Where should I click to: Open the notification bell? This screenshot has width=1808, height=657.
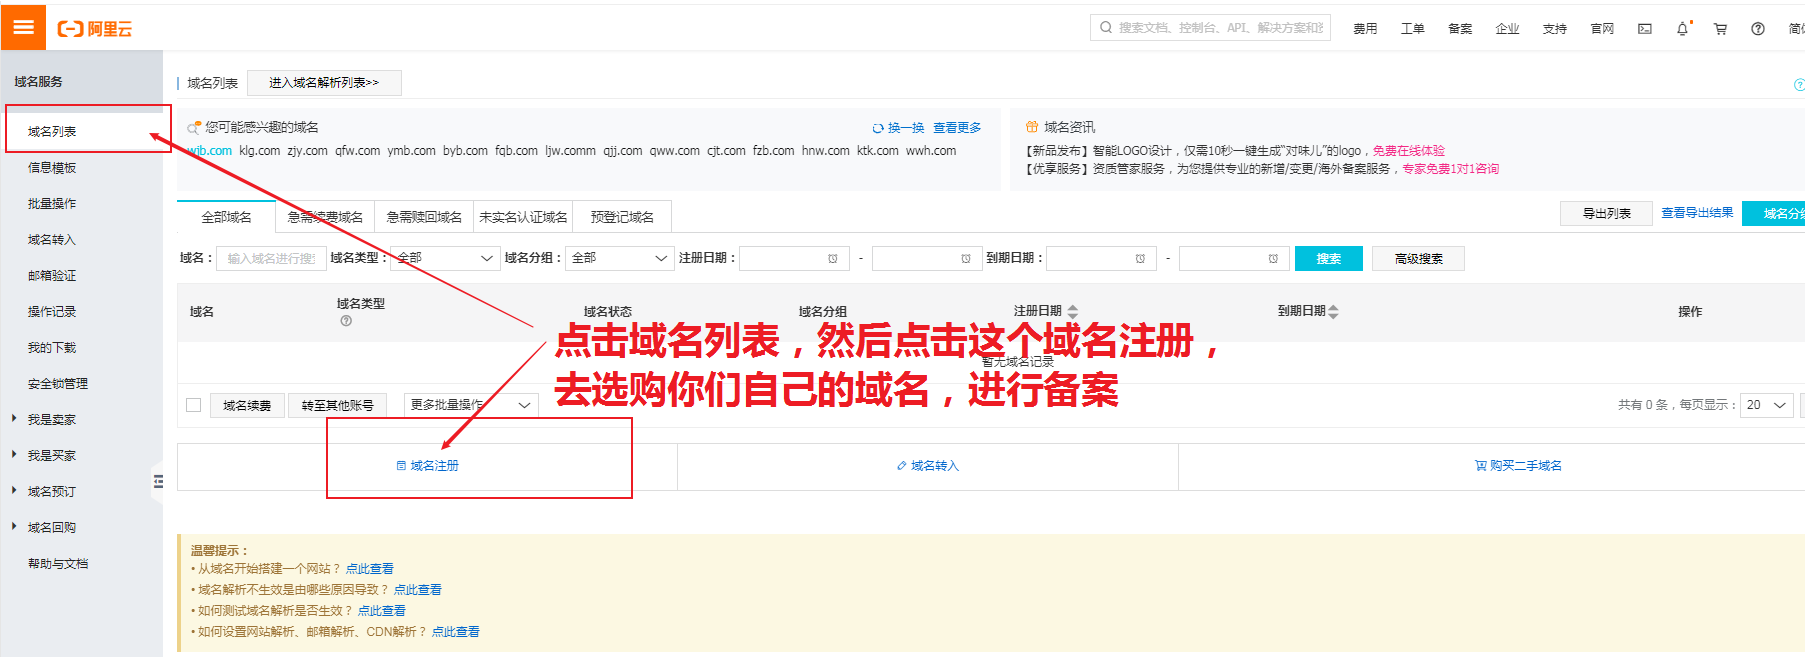[x=1683, y=29]
